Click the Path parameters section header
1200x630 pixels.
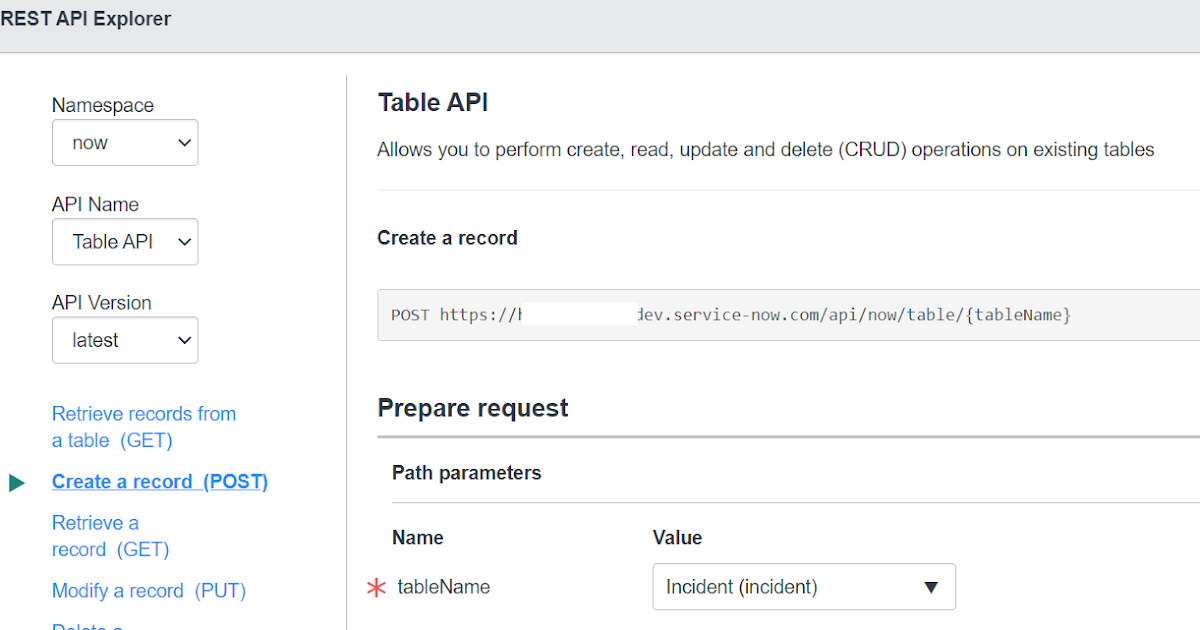[x=467, y=473]
